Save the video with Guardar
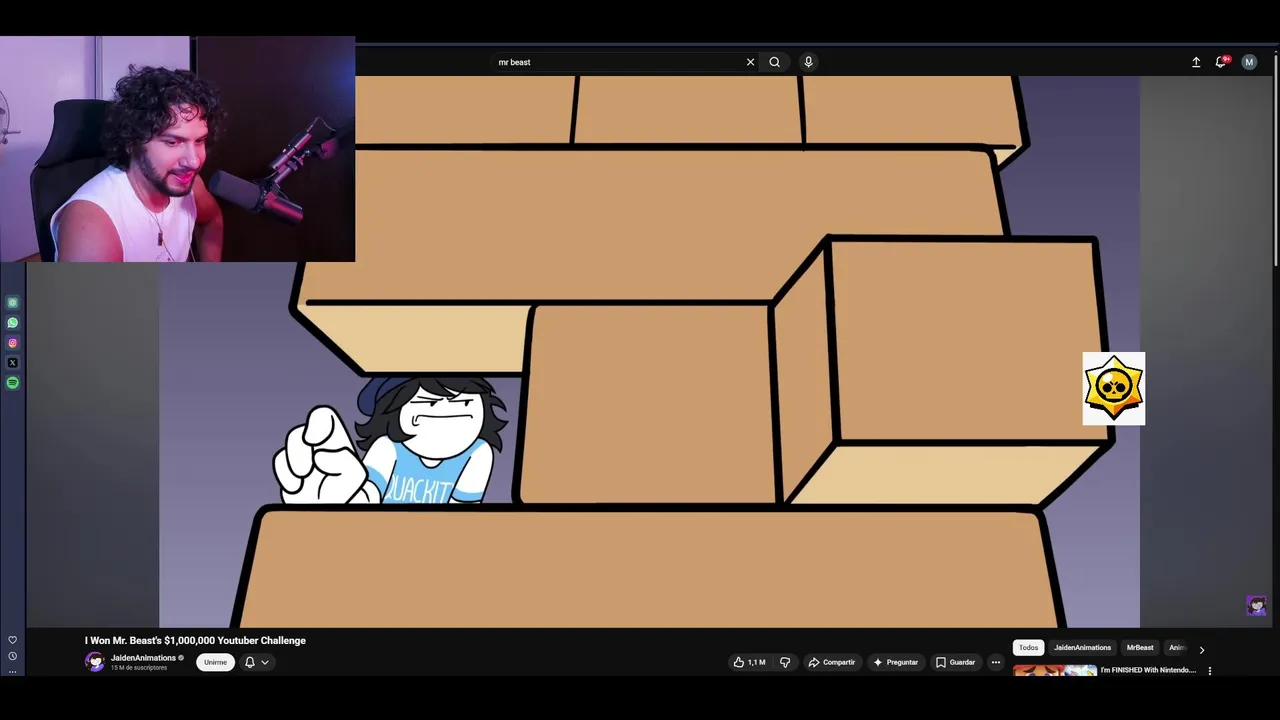 [955, 662]
